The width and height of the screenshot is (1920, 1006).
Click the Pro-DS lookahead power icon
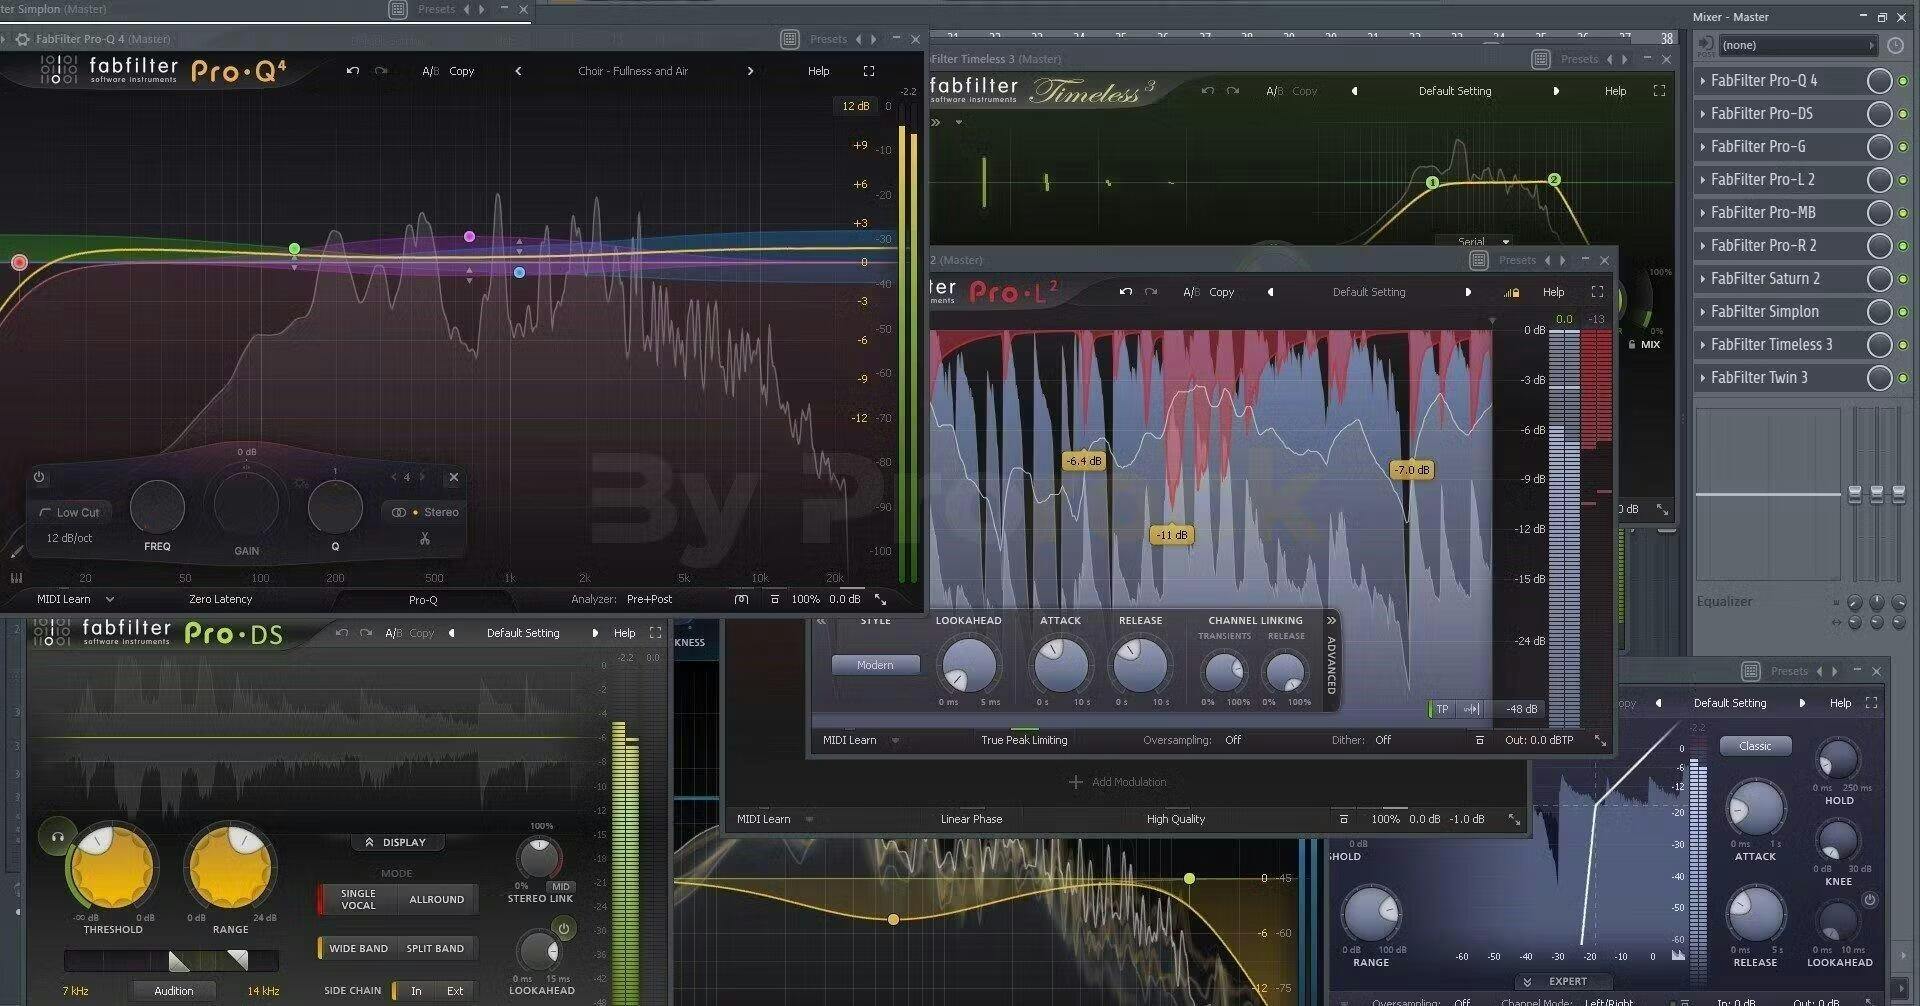[x=564, y=929]
